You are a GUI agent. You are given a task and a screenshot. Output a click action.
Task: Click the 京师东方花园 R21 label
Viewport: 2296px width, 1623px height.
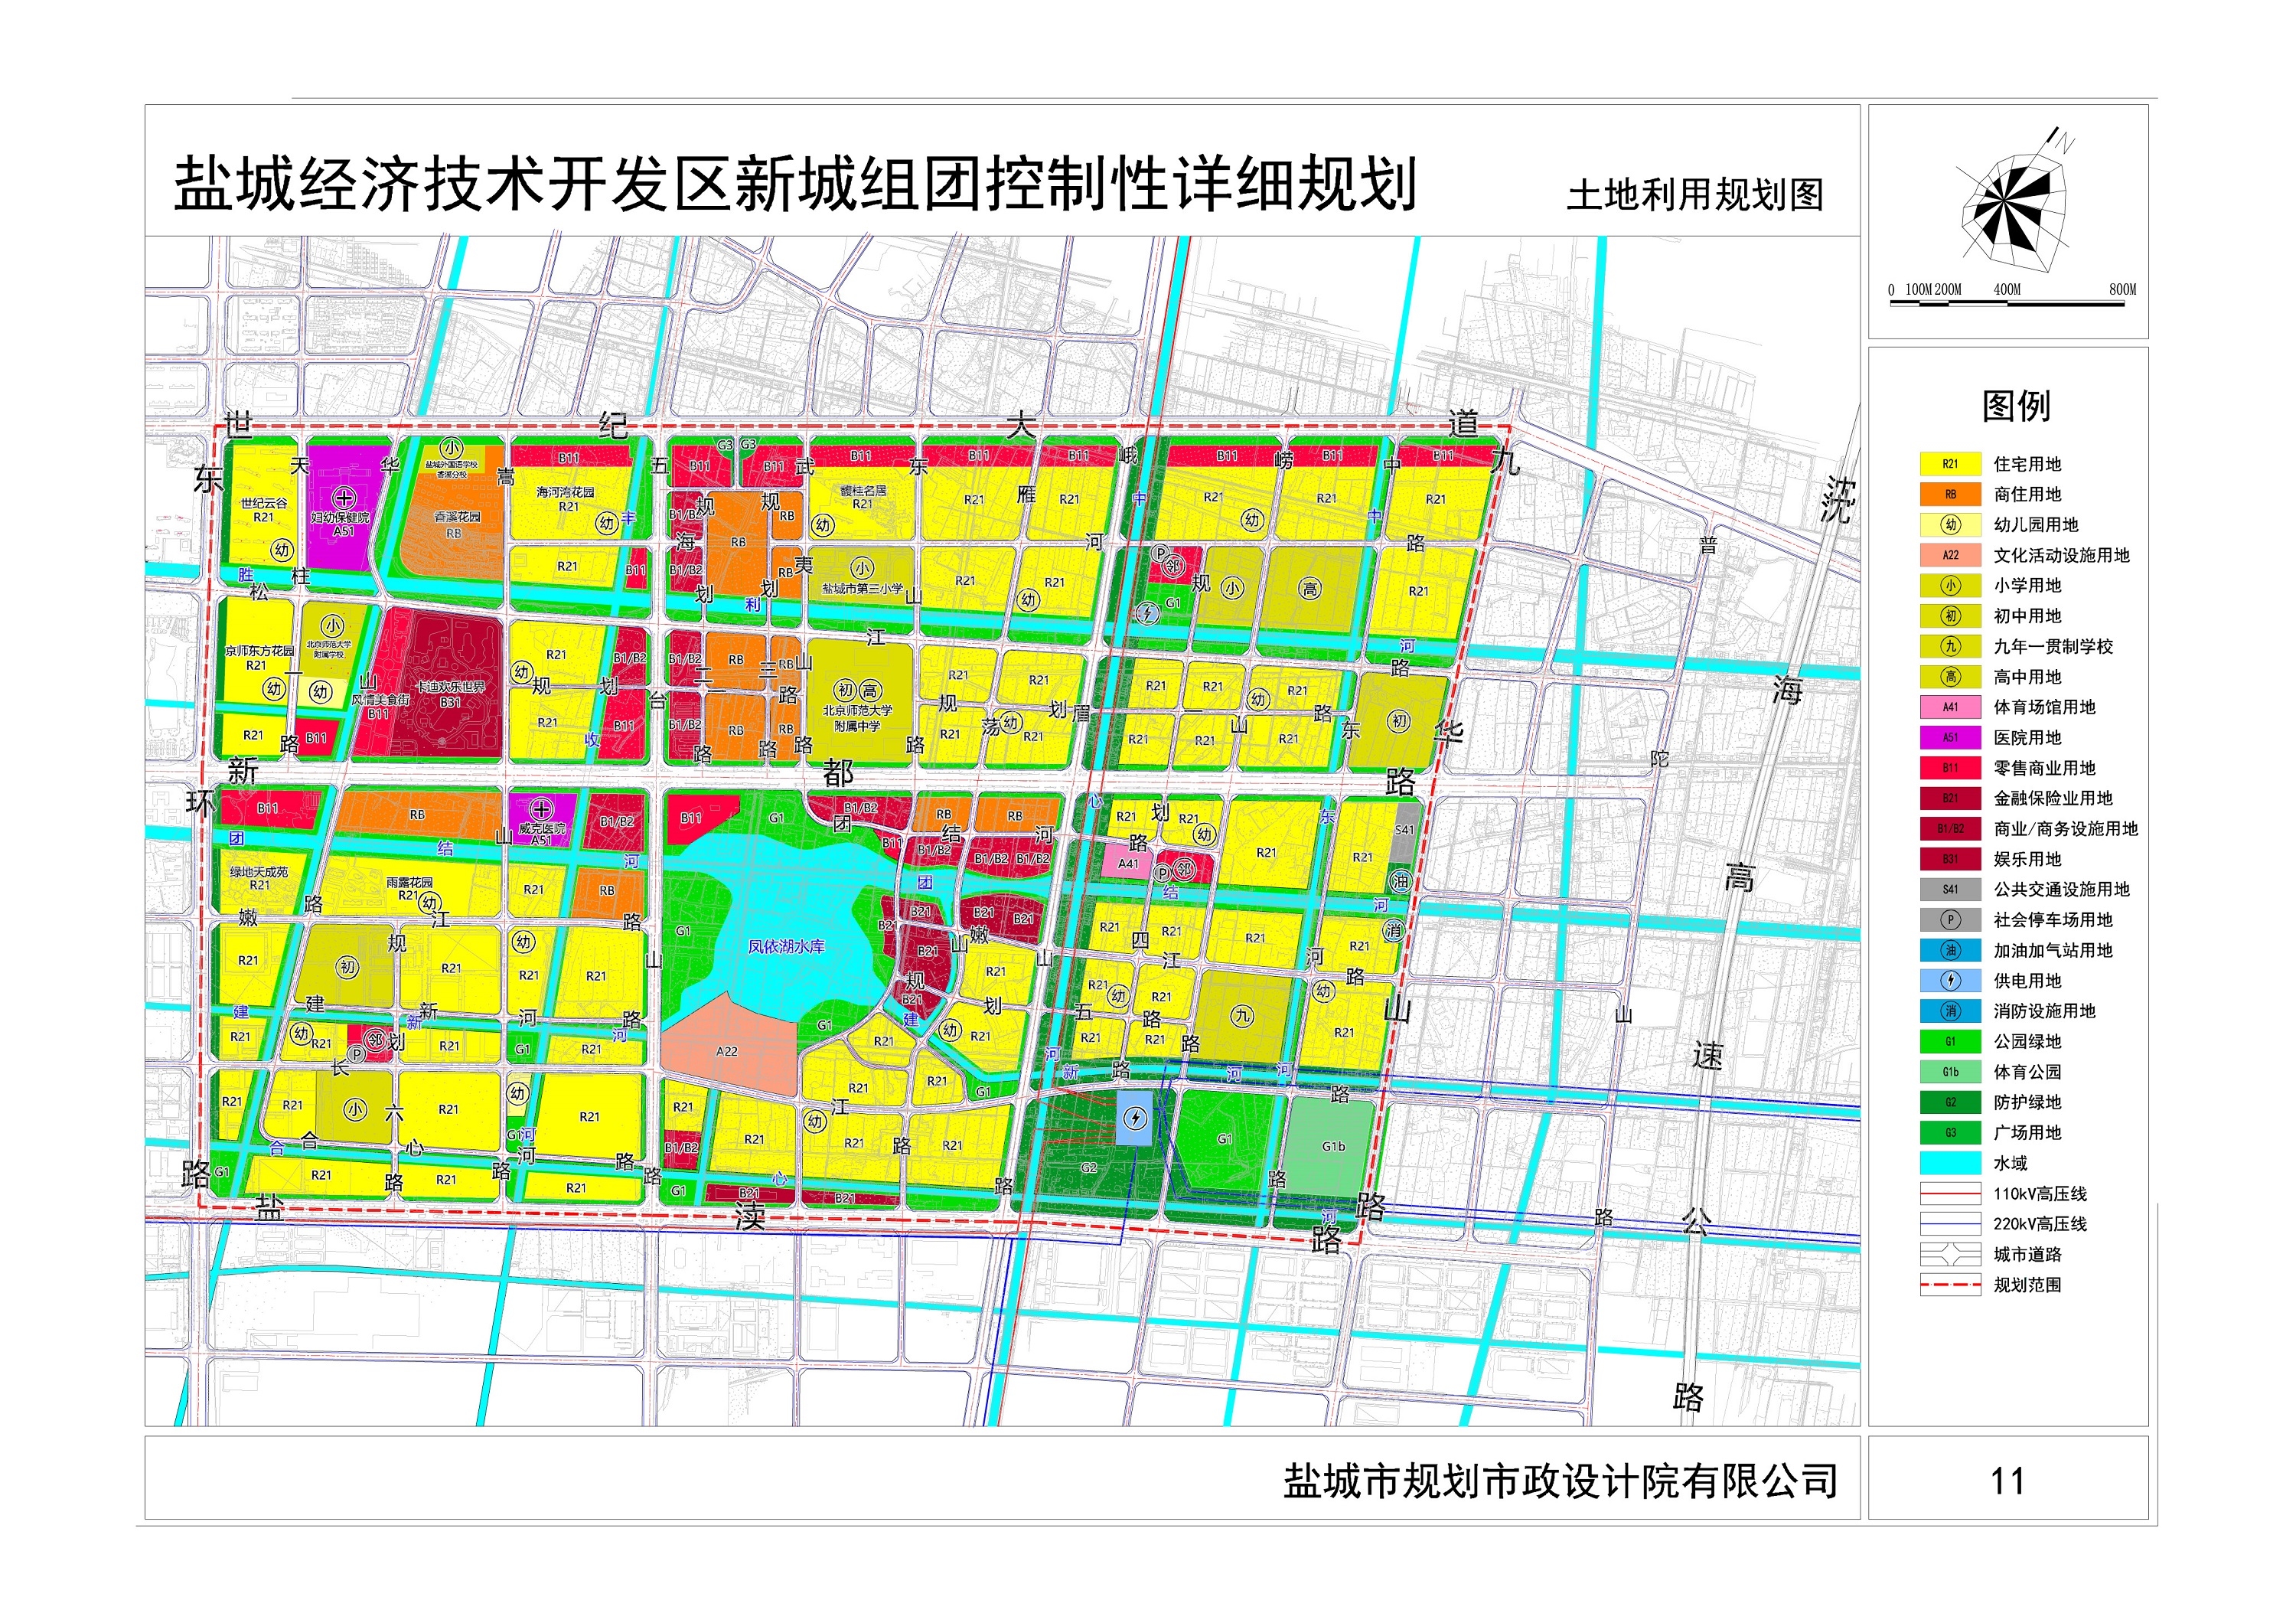click(259, 658)
